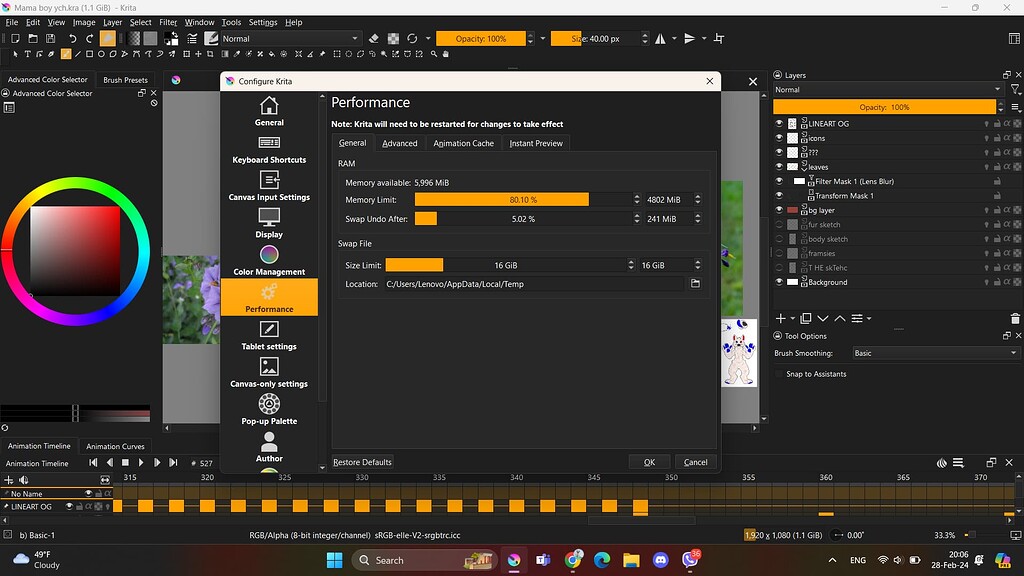Redo the last action

tap(89, 39)
